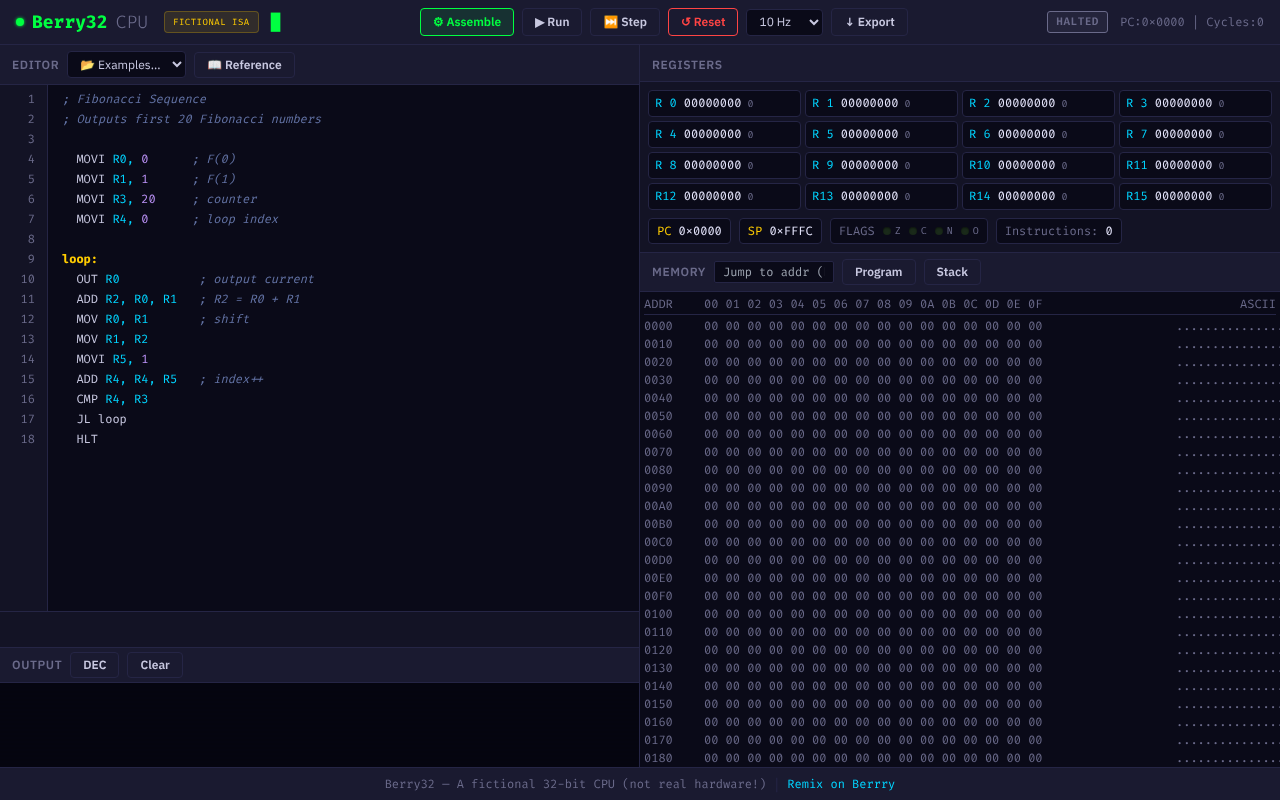The image size is (1280, 800).
Task: Select register R11 box
Action: click(x=1195, y=165)
